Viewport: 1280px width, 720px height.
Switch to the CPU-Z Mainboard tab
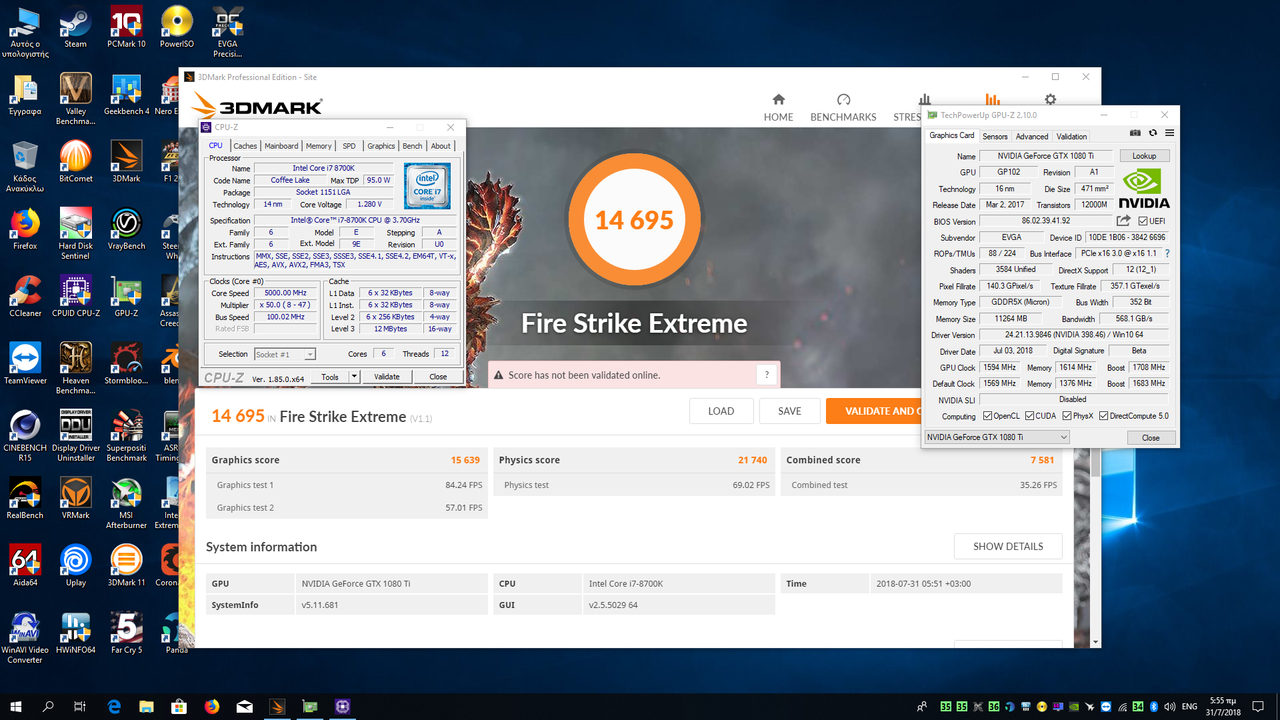(281, 146)
